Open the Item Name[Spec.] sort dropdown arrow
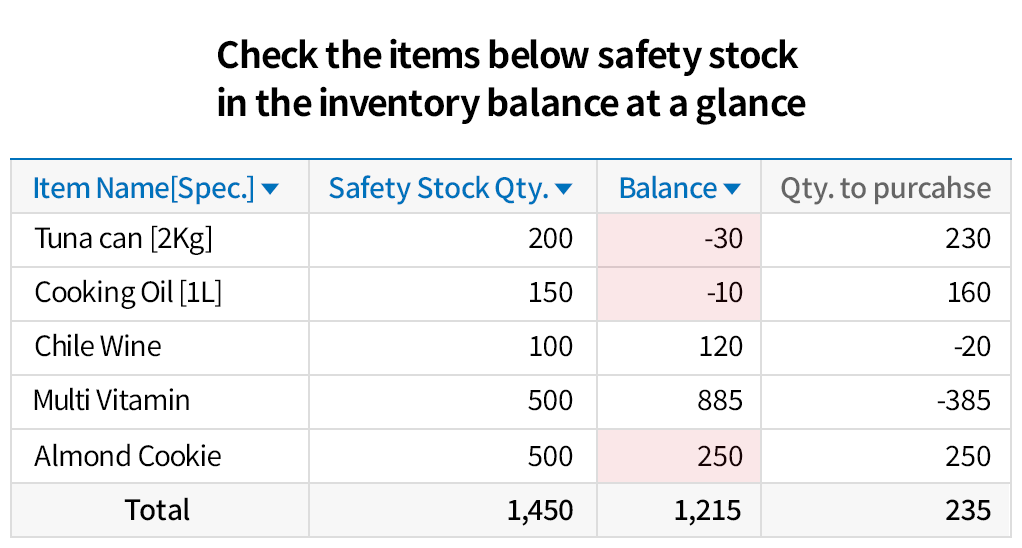Viewport: 1022px width, 548px height. (x=270, y=189)
